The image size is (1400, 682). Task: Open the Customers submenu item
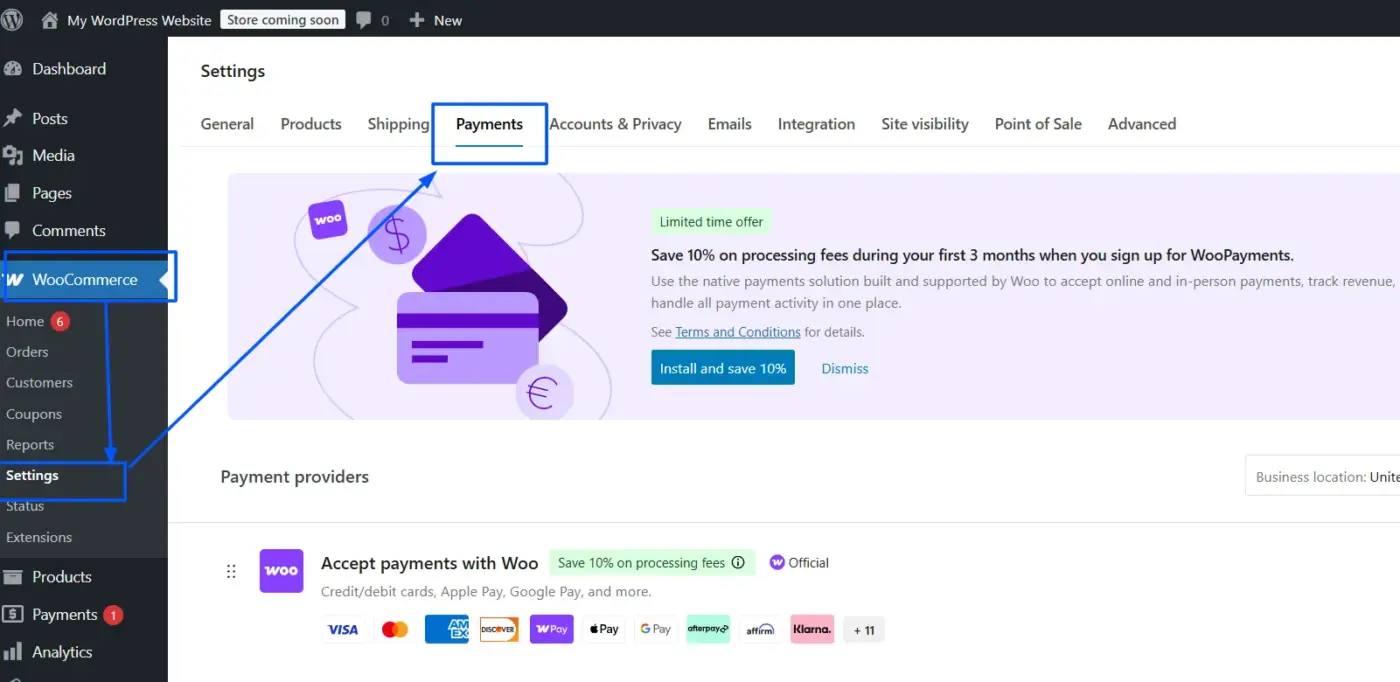coord(39,383)
